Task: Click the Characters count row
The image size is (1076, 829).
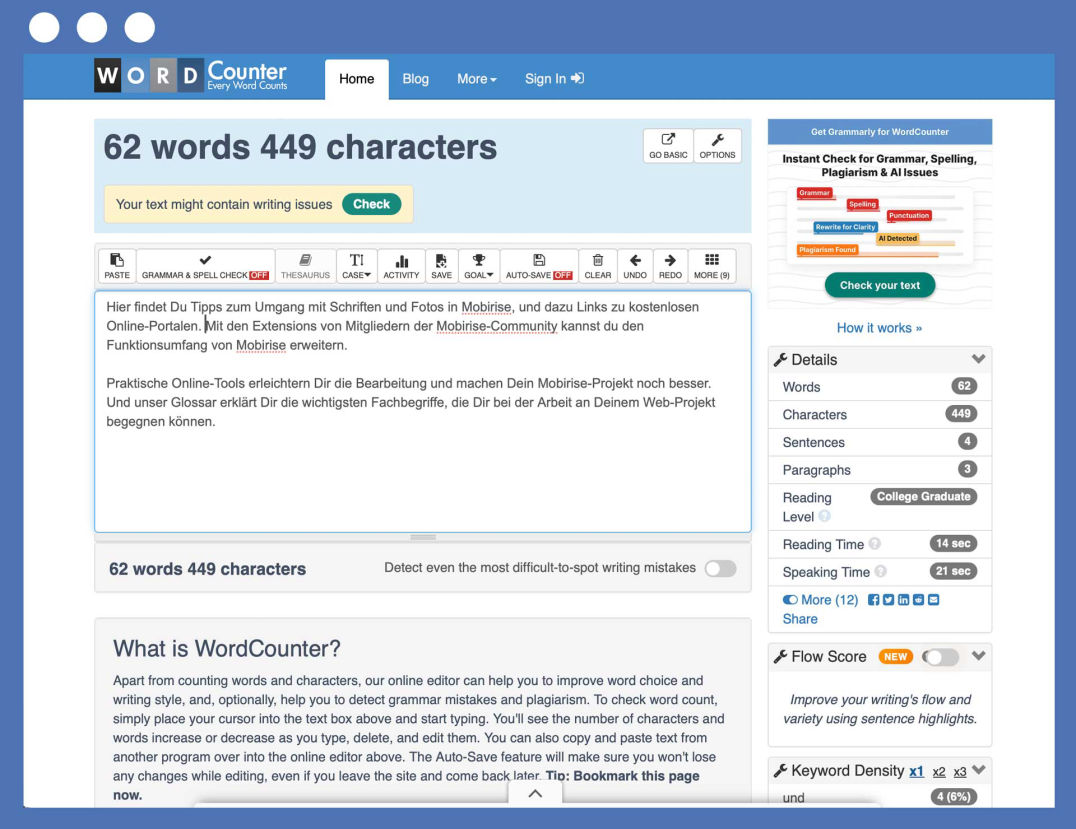Action: (880, 414)
